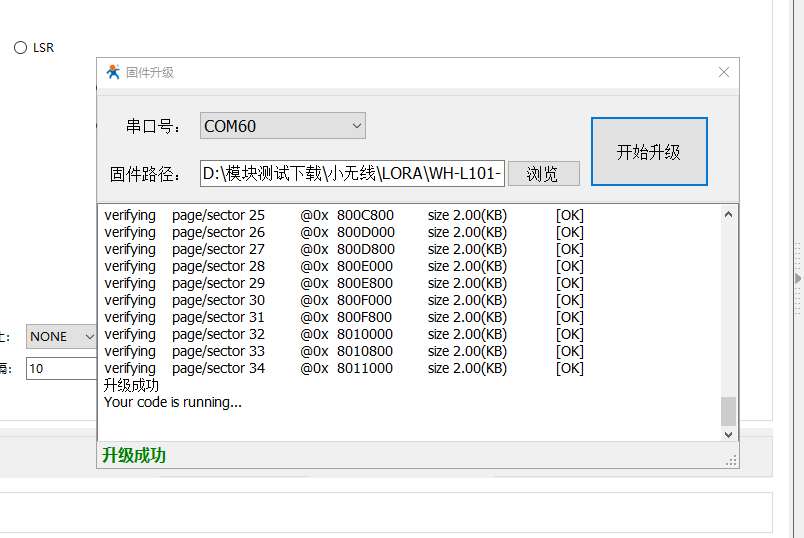Viewport: 804px width, 538px height.
Task: Click the 固件升级 title bar text
Action: tap(150, 72)
